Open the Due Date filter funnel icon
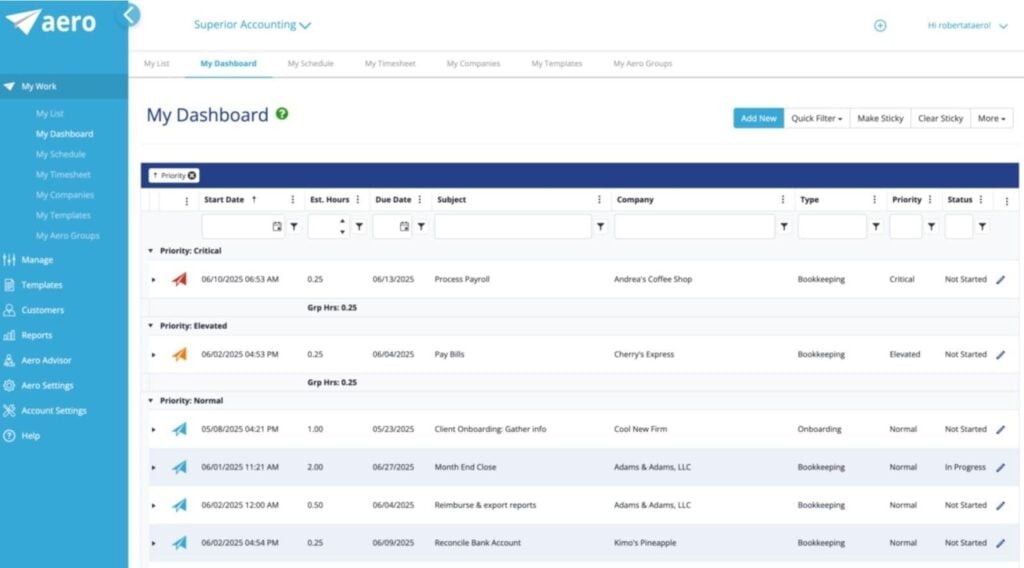Screen dimensions: 1024x568 pos(421,227)
